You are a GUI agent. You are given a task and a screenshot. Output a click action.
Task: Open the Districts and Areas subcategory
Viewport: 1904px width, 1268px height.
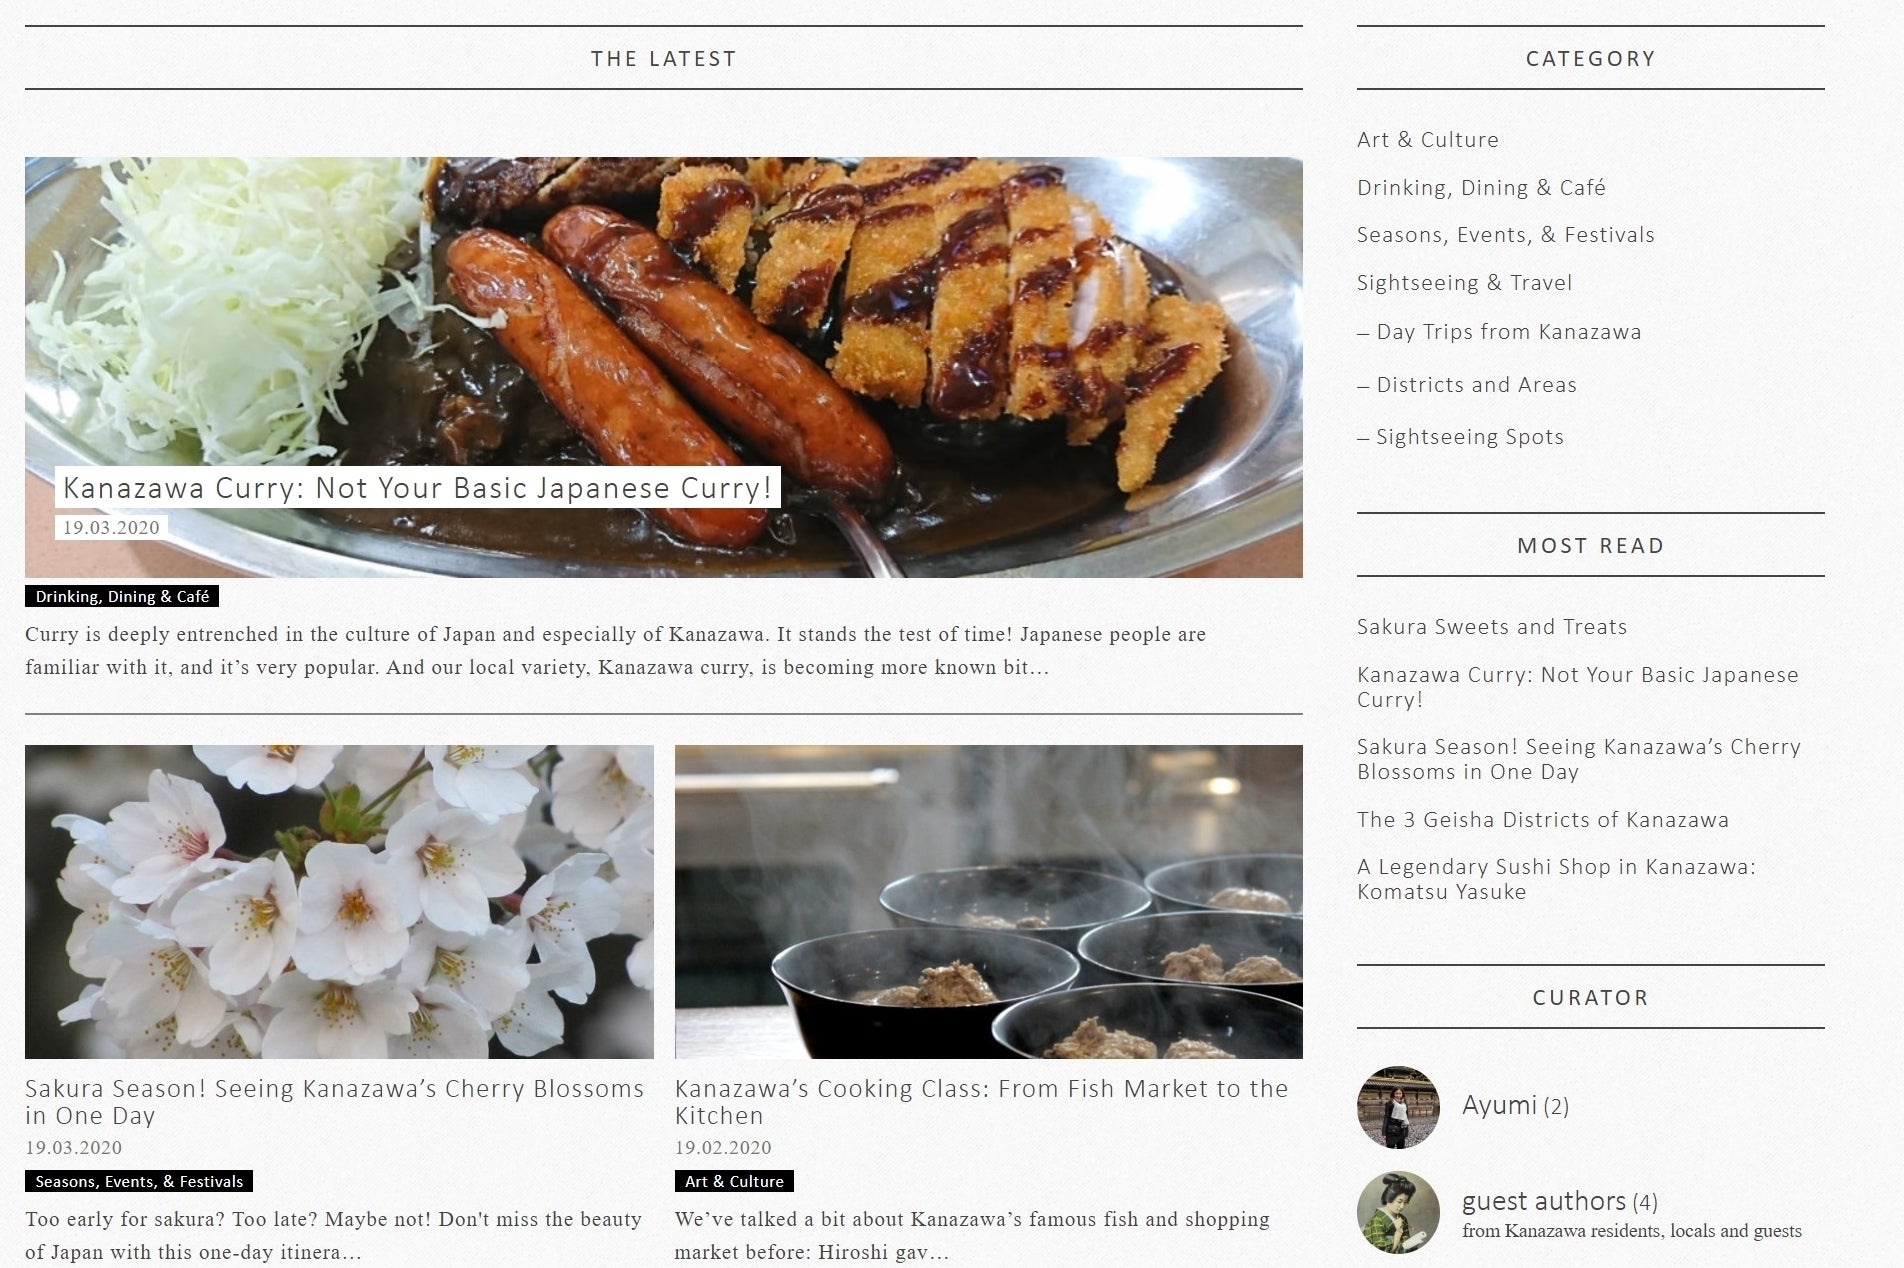coord(1466,385)
